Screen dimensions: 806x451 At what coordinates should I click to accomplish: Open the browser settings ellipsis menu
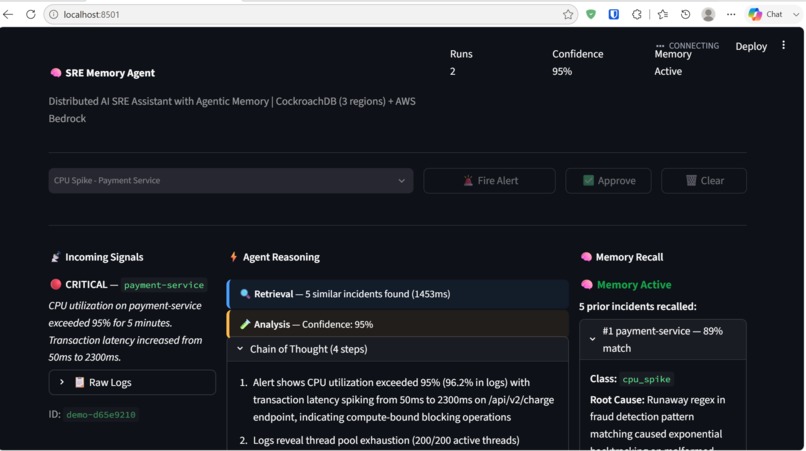point(731,14)
